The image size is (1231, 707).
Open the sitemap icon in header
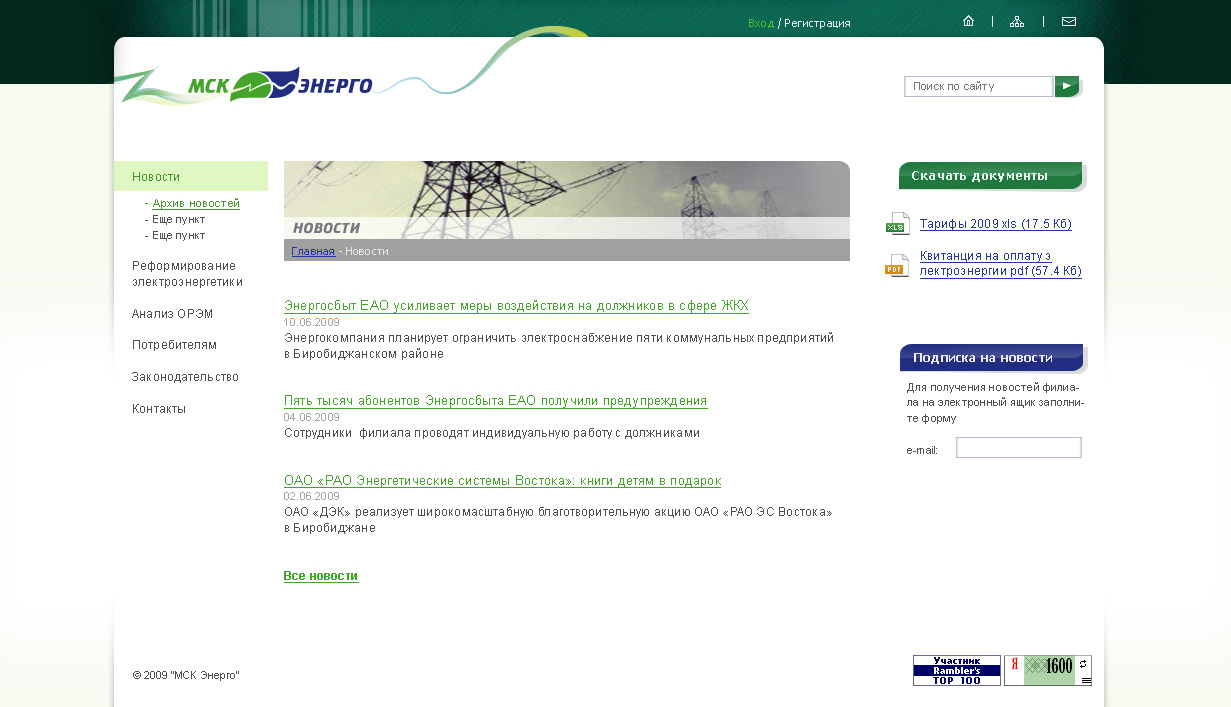tap(1017, 21)
